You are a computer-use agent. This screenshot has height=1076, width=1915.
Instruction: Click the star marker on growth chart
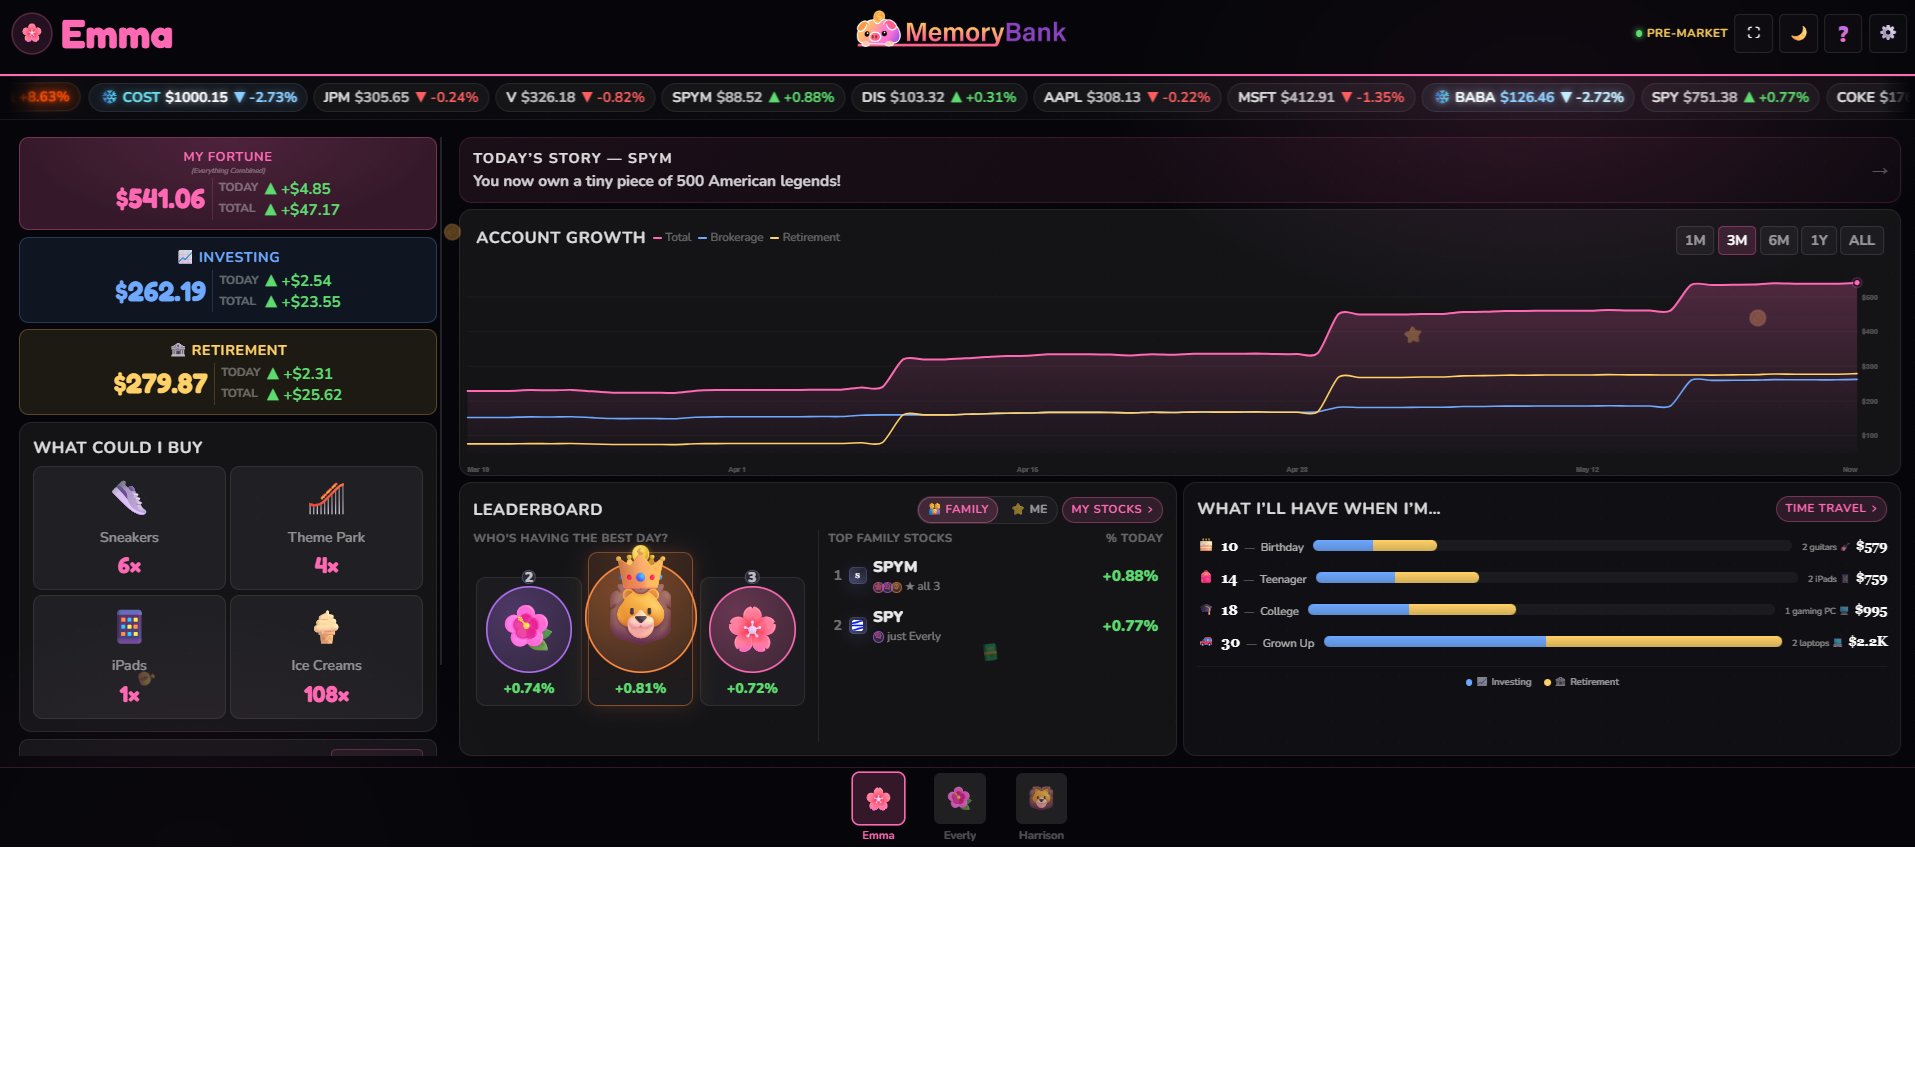click(1413, 334)
